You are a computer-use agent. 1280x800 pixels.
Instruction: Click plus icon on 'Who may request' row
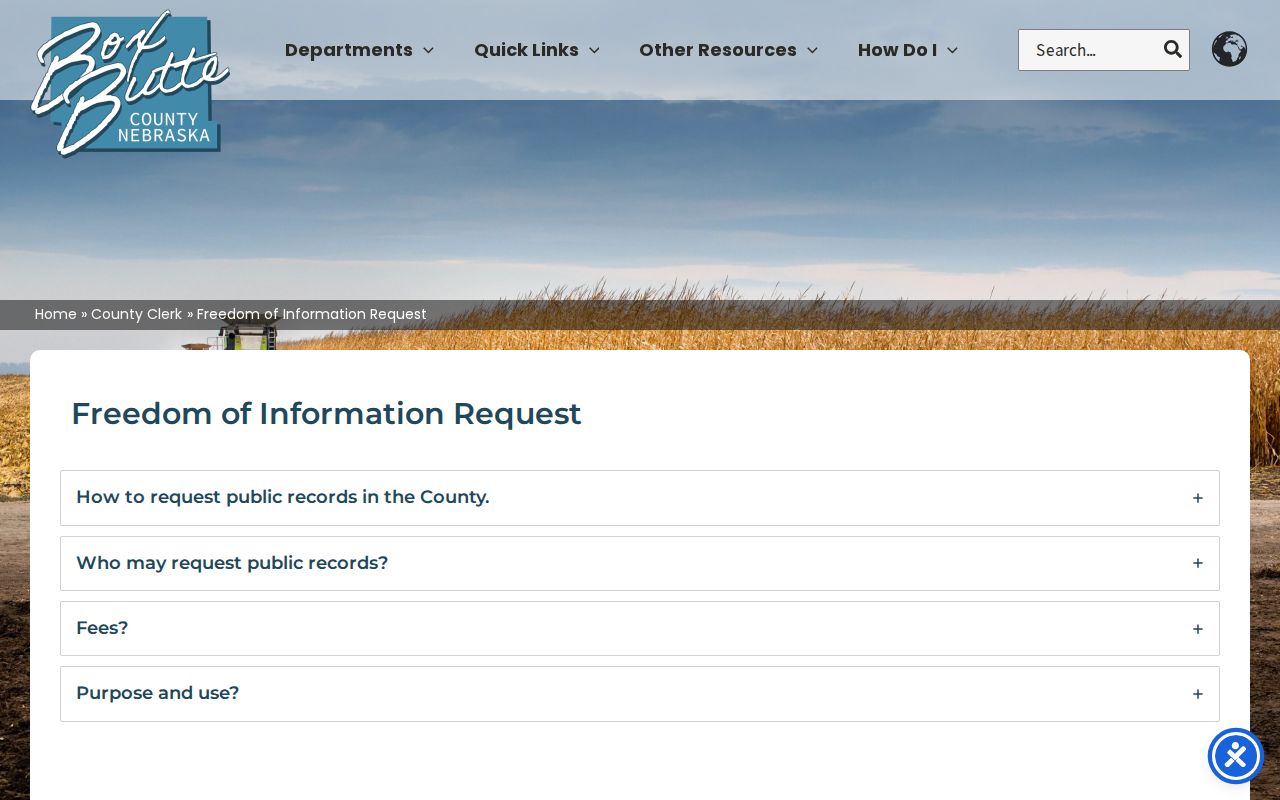pos(1197,563)
